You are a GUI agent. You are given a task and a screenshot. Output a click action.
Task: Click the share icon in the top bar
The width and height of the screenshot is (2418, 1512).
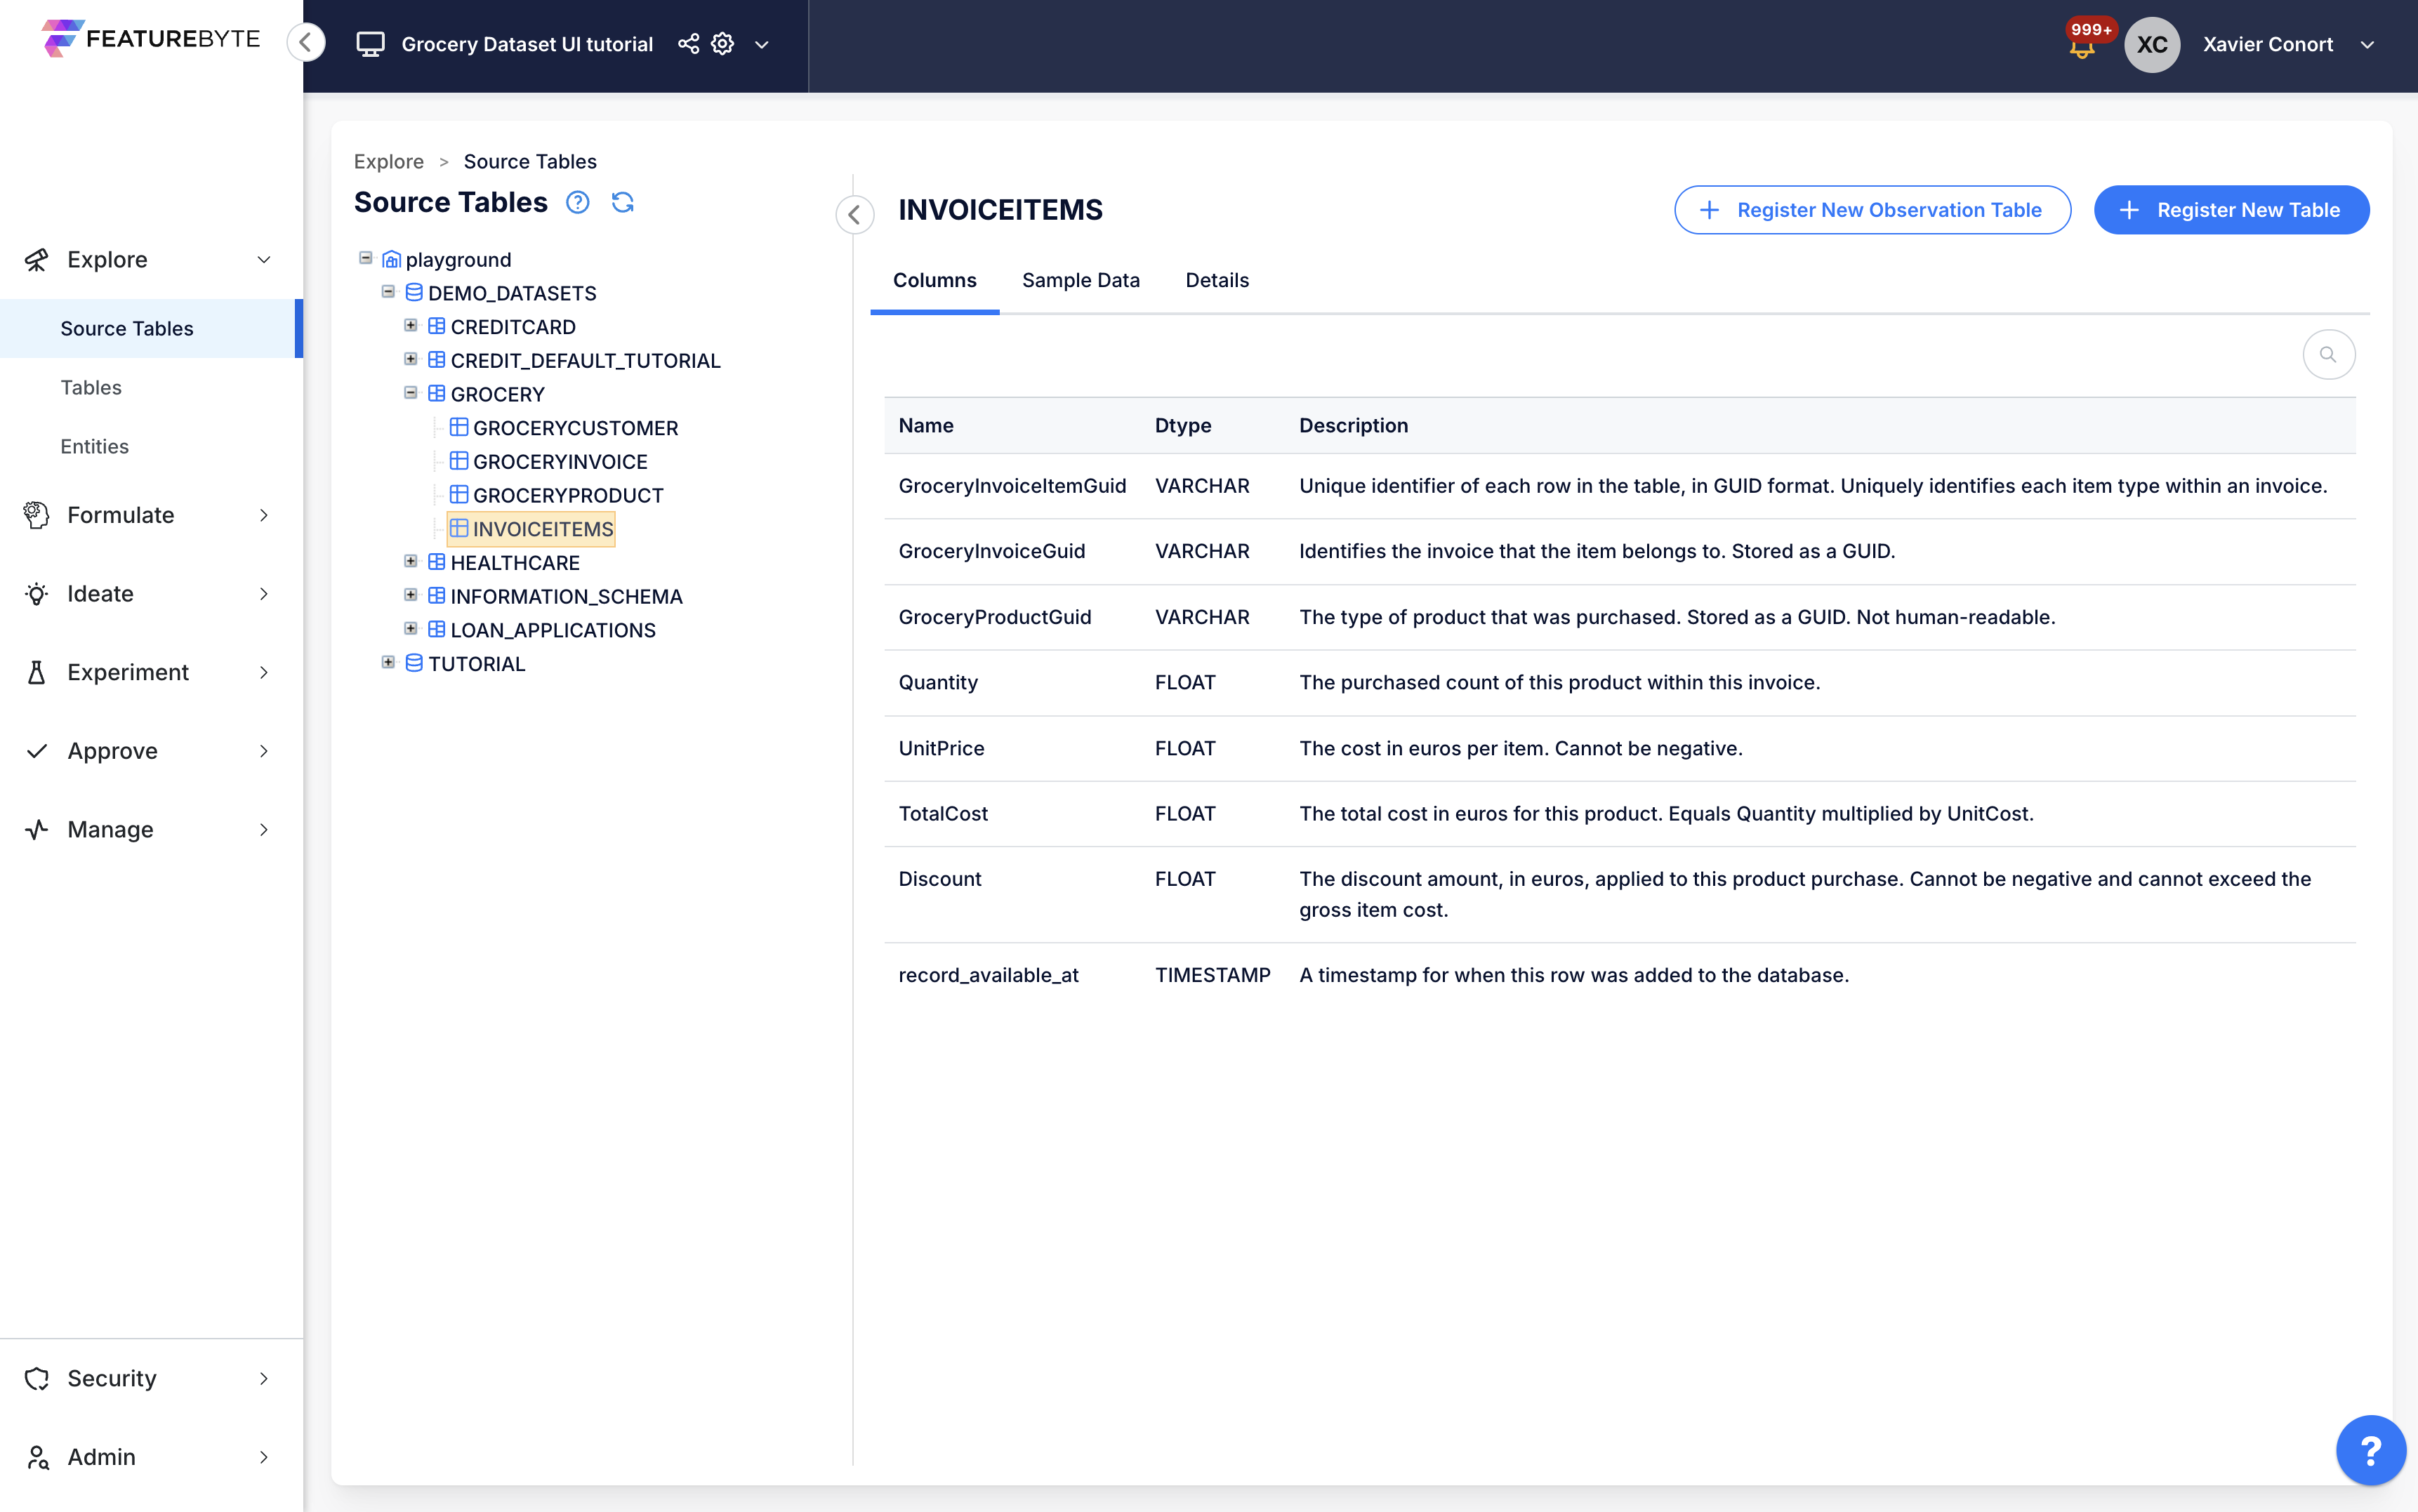(688, 44)
